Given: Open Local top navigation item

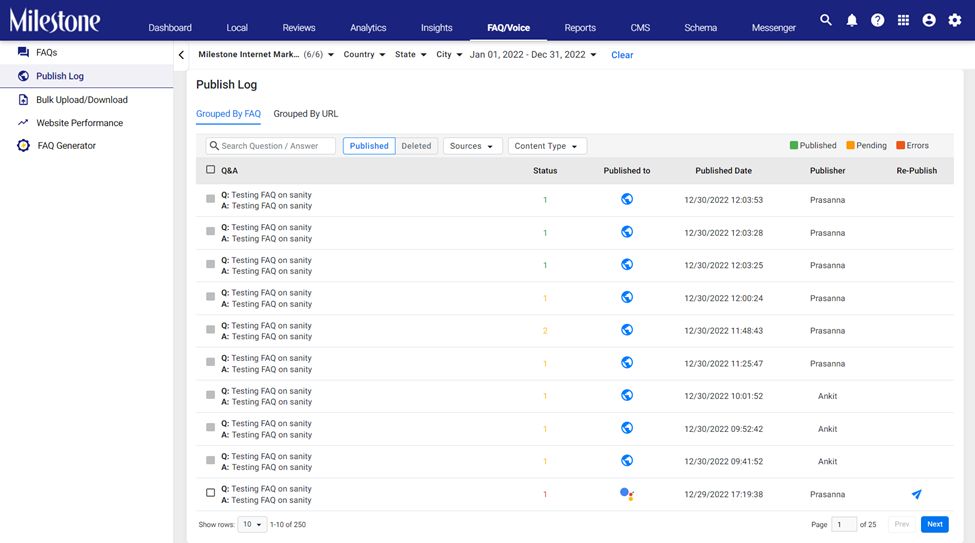Looking at the screenshot, I should (x=237, y=27).
